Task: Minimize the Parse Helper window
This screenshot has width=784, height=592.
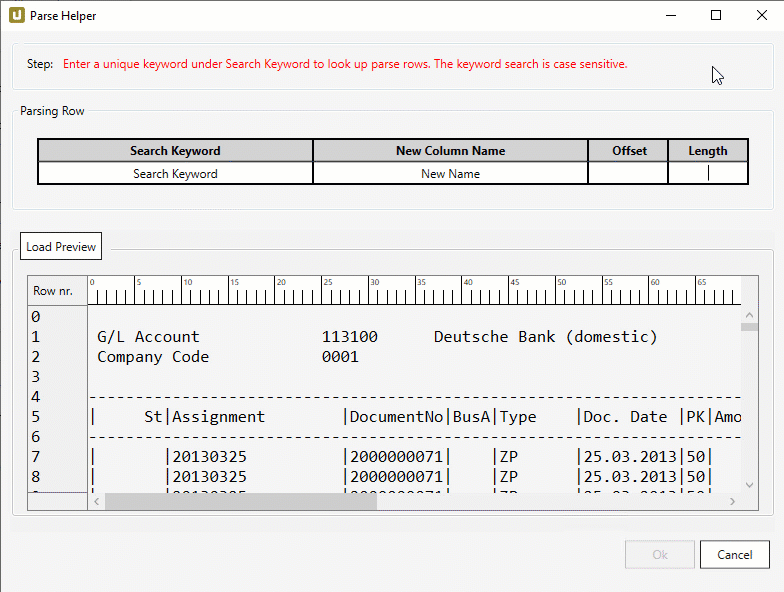Action: coord(671,16)
